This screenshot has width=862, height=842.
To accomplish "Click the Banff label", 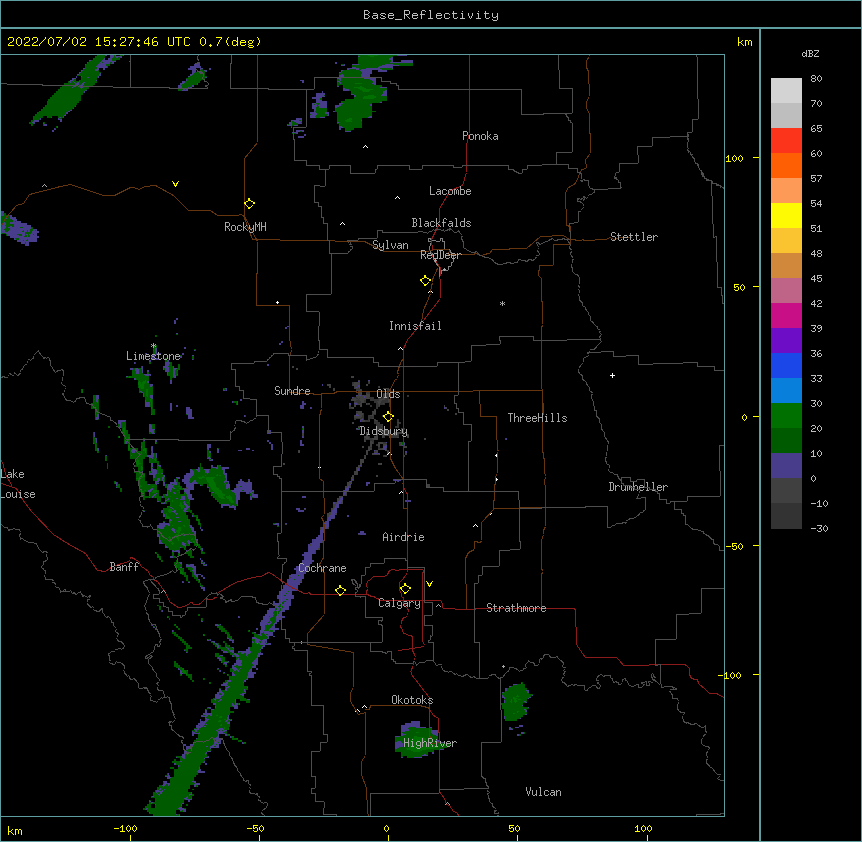I will [x=124, y=567].
